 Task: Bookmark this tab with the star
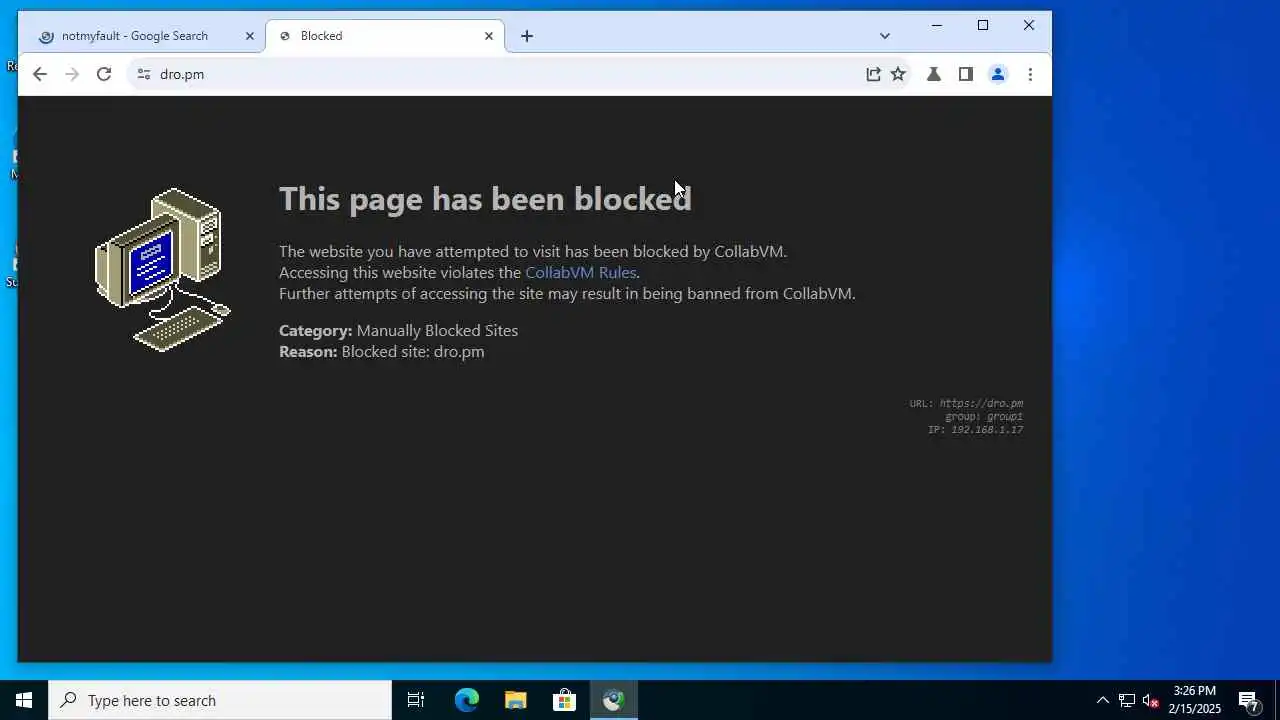pos(898,74)
